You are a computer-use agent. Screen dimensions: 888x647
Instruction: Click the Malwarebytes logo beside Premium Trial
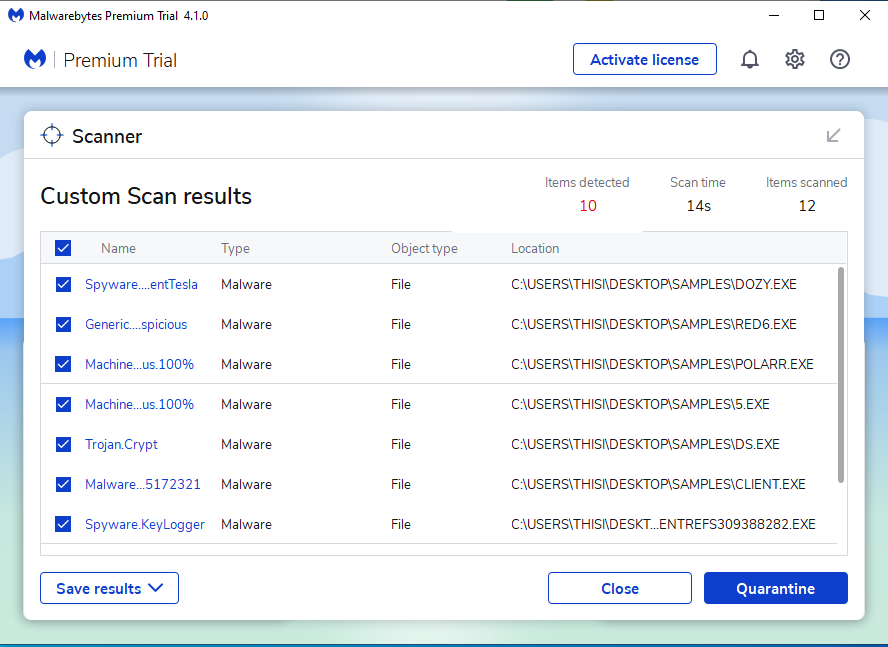[35, 59]
